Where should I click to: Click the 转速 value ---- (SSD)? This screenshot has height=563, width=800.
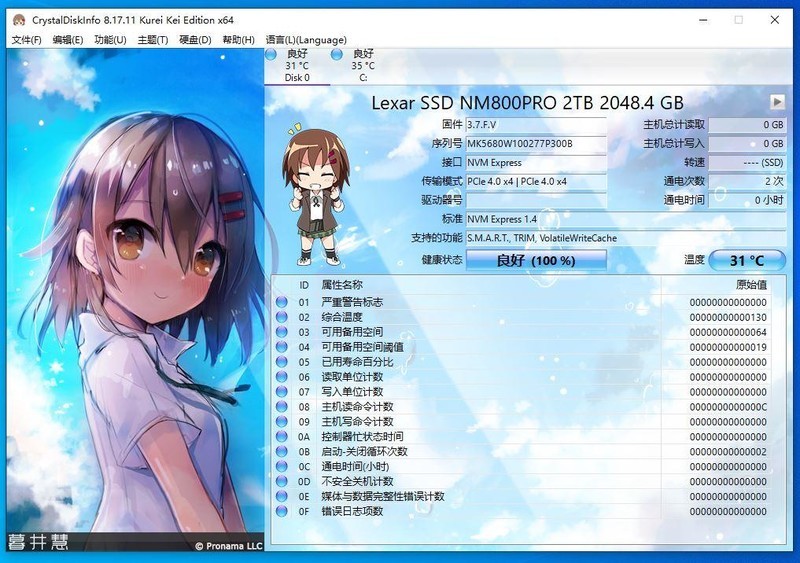747,162
